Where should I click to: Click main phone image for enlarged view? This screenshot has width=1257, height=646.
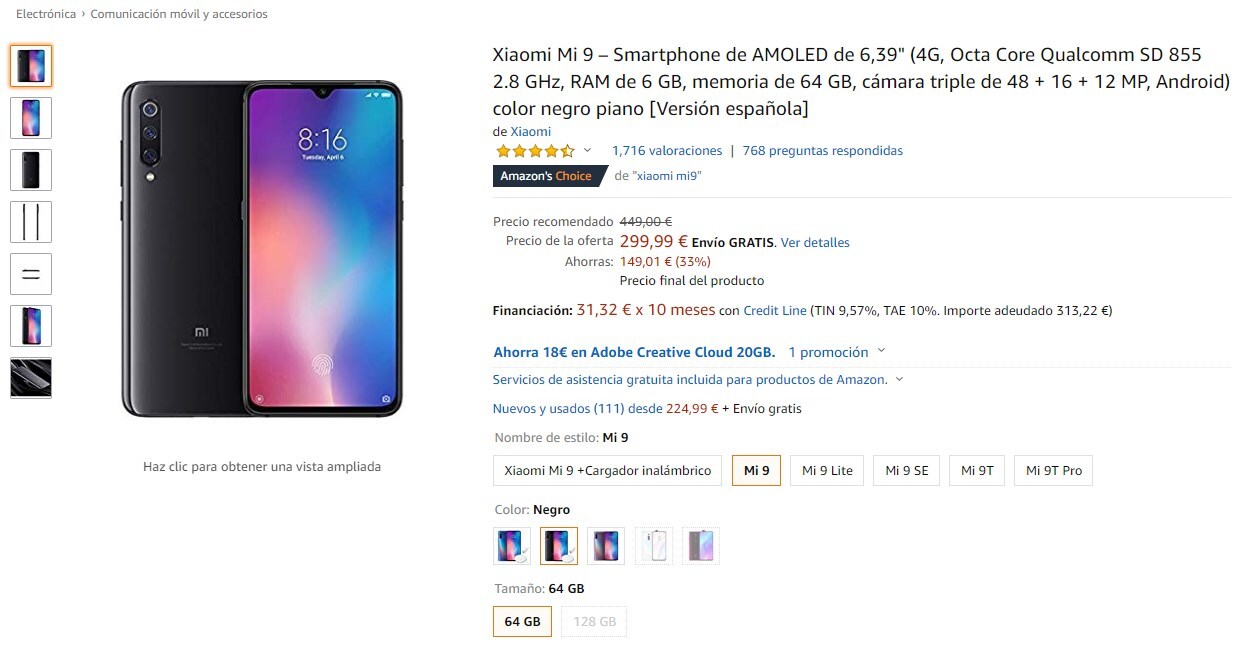(x=262, y=249)
